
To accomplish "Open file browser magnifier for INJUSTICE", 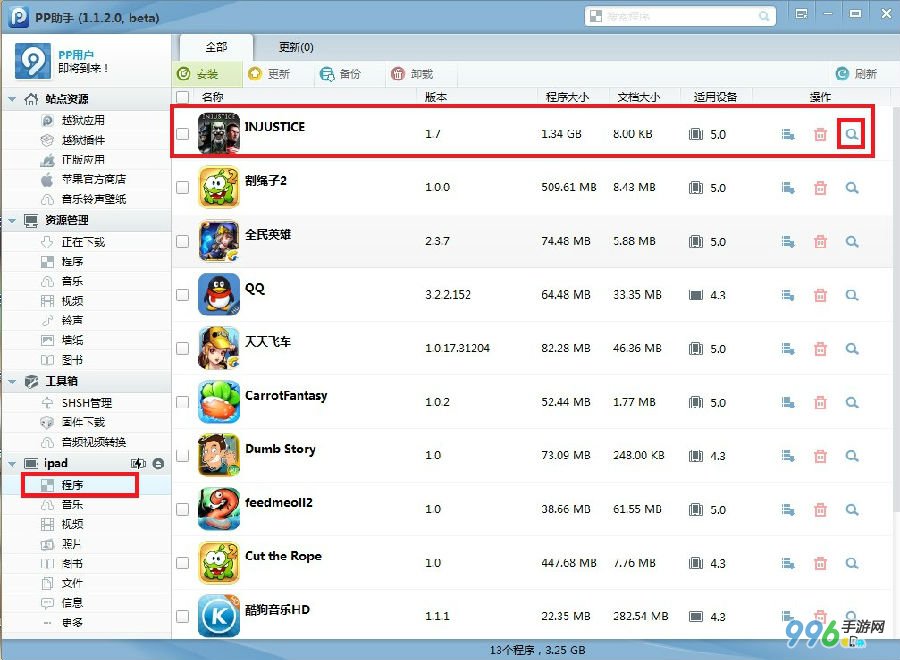I will (852, 134).
